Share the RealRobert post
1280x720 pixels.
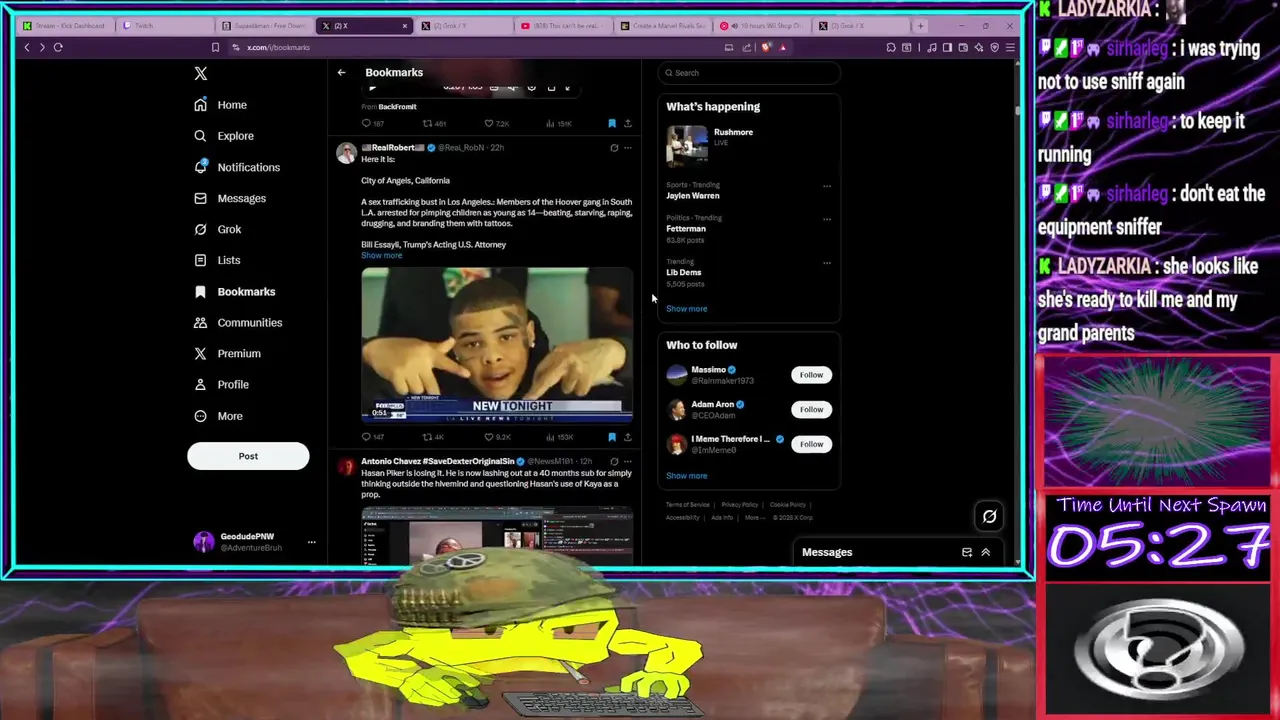[627, 437]
